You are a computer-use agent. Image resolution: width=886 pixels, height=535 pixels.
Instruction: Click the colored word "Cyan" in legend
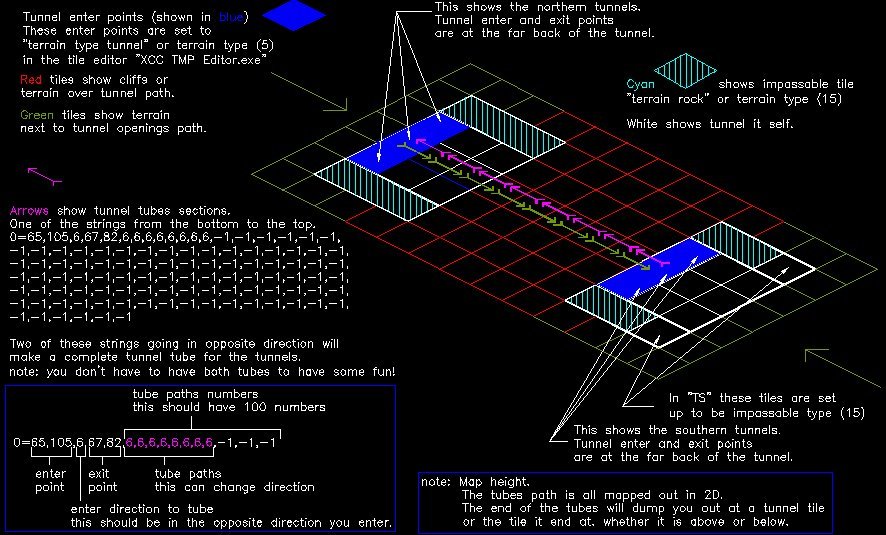click(640, 85)
